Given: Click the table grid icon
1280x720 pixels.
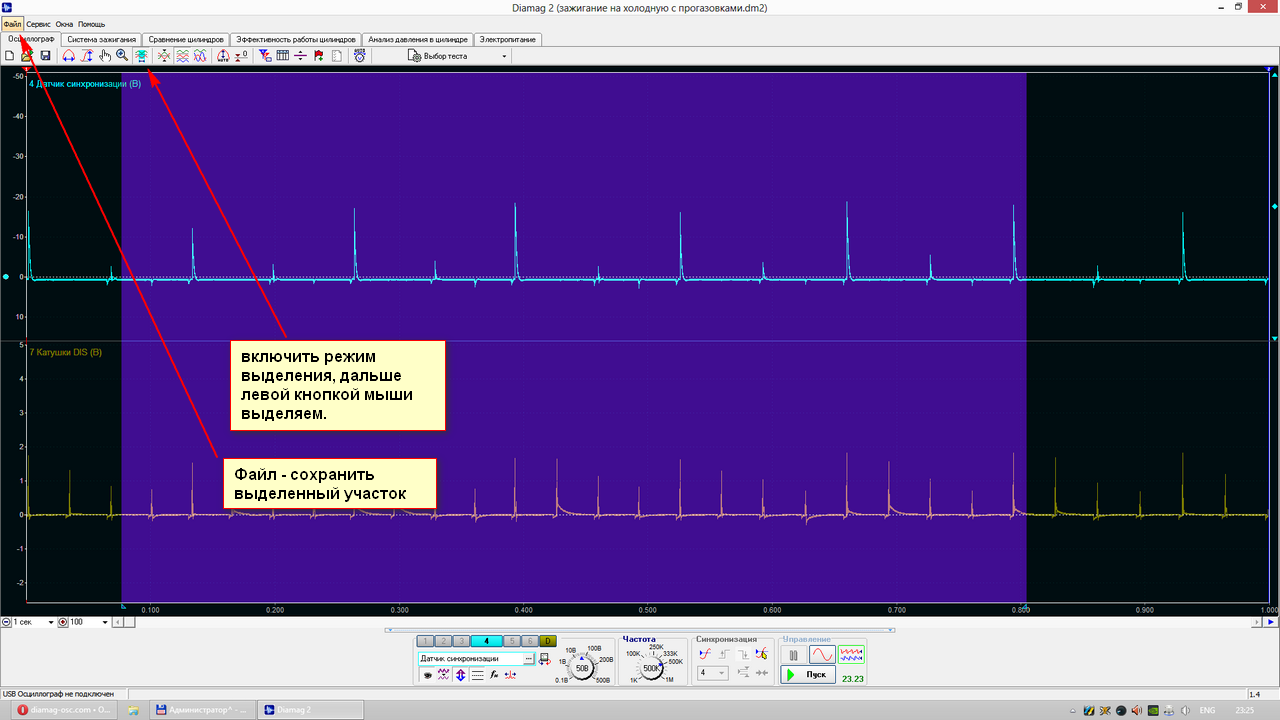Looking at the screenshot, I should click(x=282, y=56).
